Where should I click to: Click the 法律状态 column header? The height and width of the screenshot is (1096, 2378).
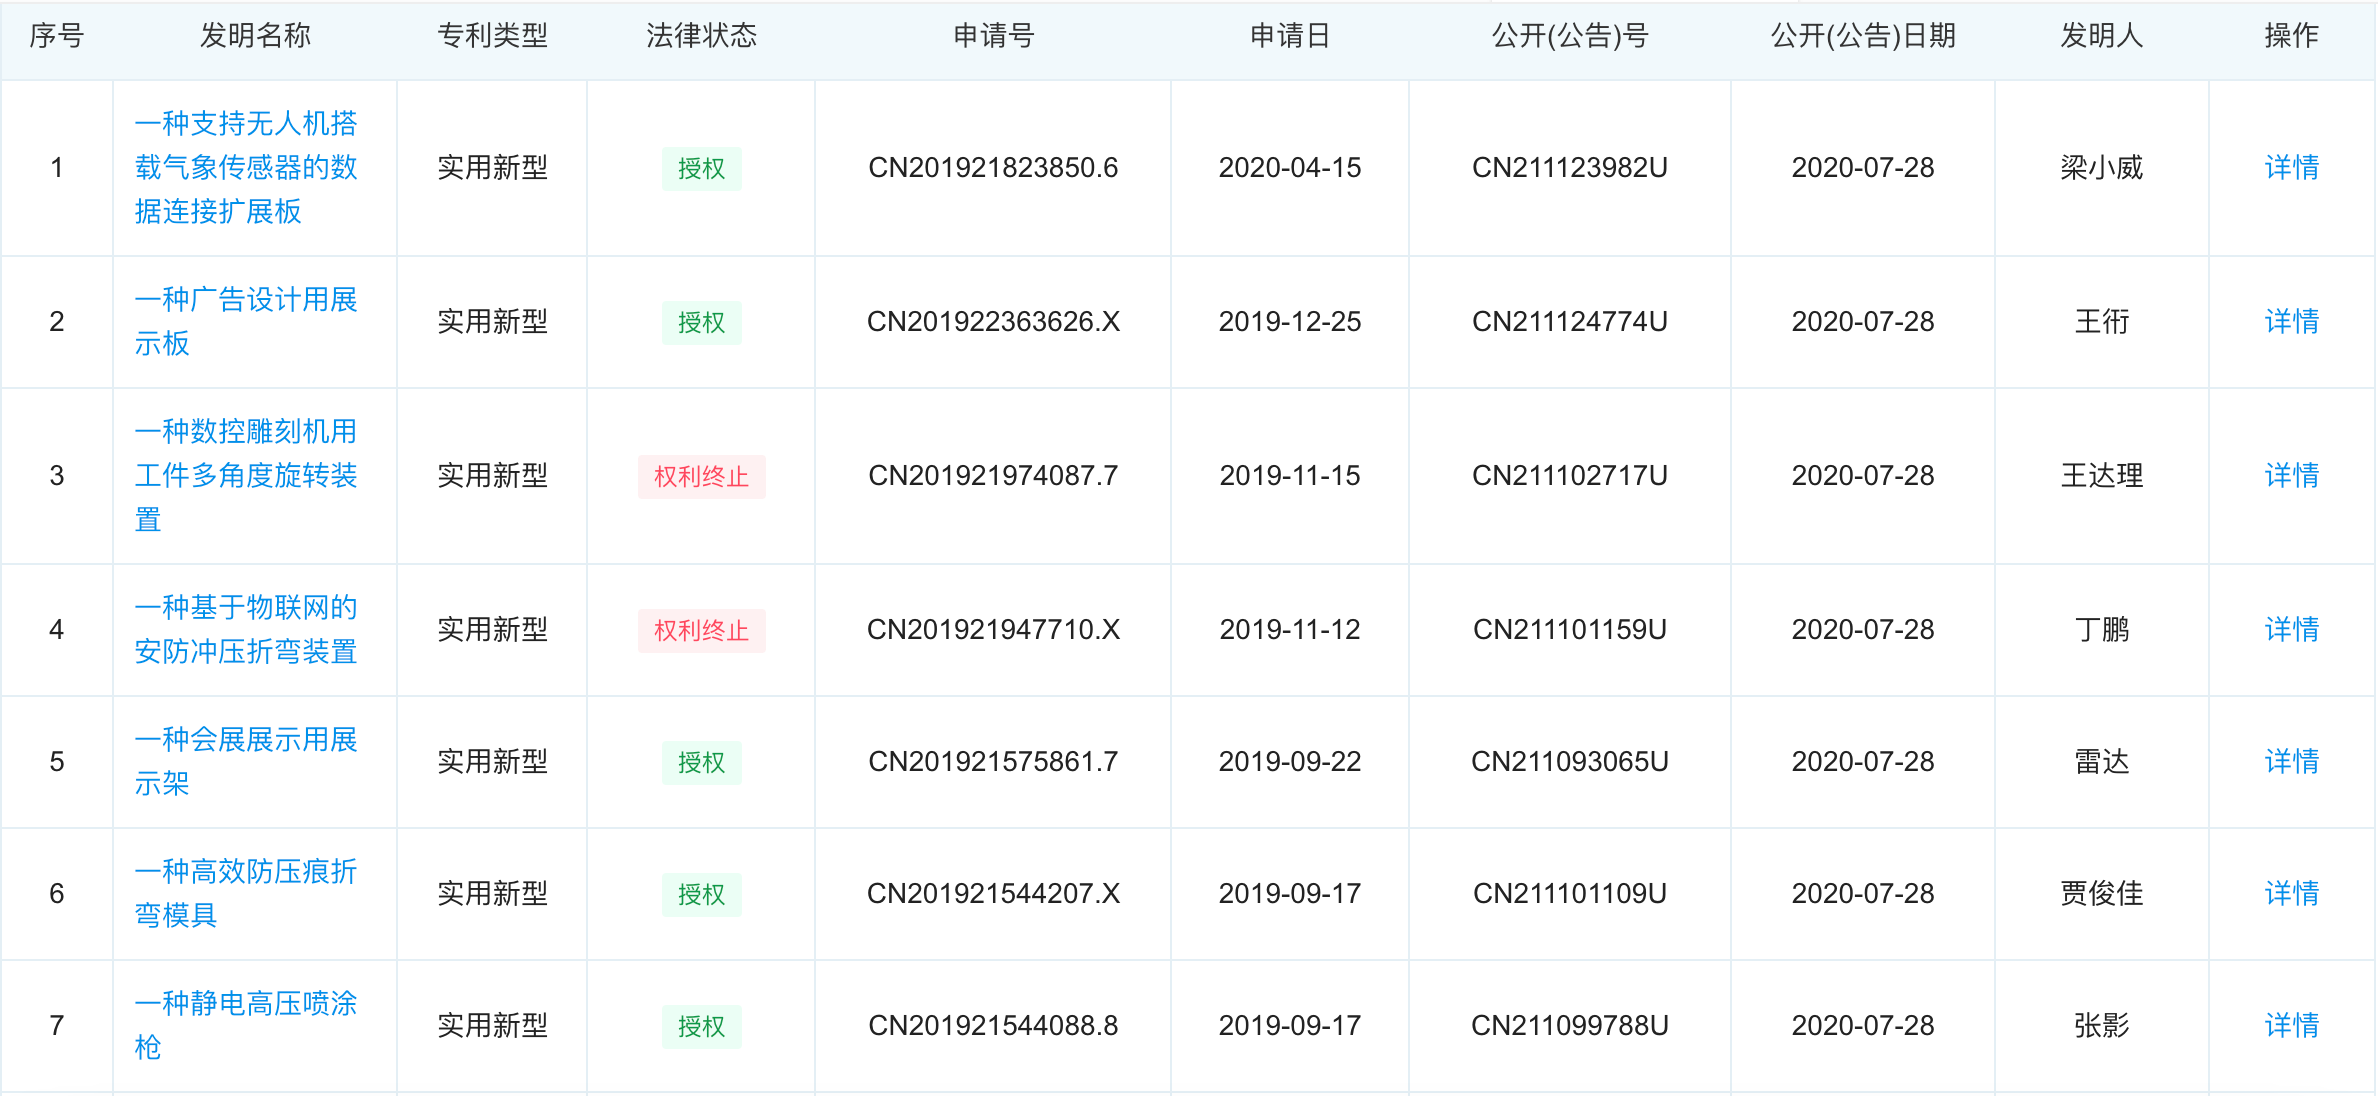click(x=701, y=36)
